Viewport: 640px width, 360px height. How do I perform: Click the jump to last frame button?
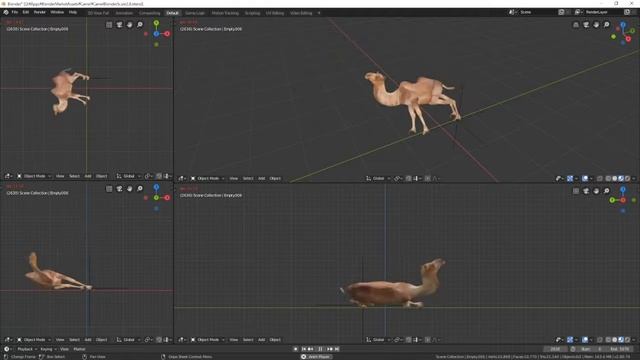click(x=337, y=349)
